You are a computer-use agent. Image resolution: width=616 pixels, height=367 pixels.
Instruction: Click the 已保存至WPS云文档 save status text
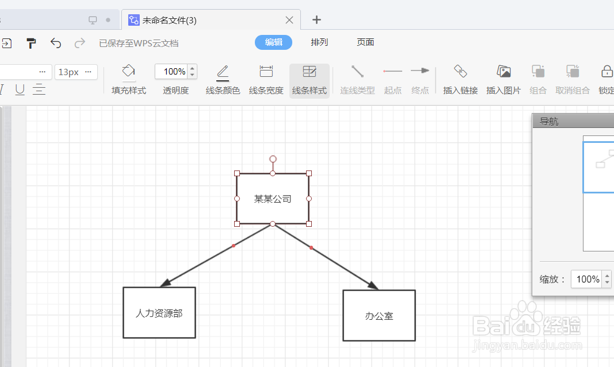(x=139, y=43)
